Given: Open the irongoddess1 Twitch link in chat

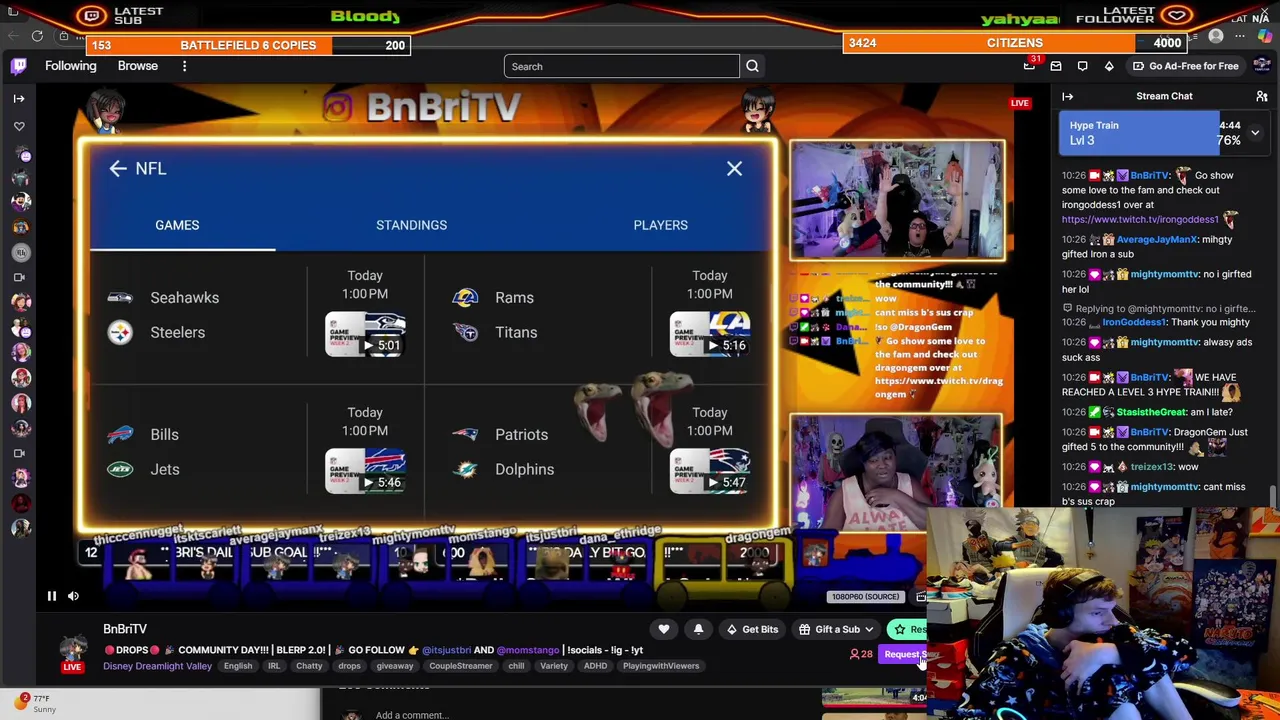Looking at the screenshot, I should (1140, 219).
